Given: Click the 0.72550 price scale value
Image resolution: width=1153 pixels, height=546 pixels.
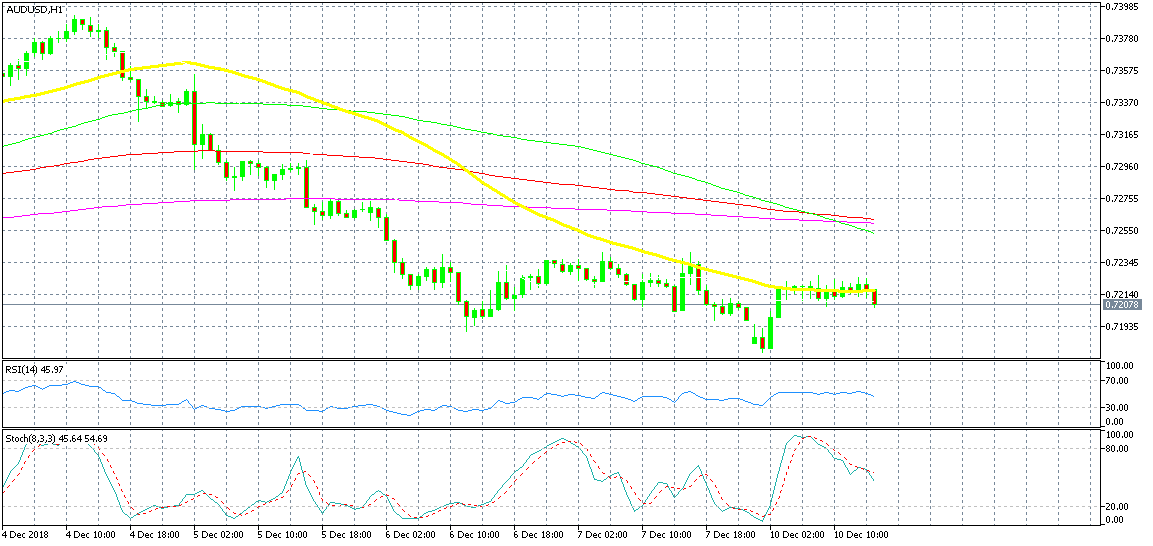Looking at the screenshot, I should click(x=1121, y=231).
